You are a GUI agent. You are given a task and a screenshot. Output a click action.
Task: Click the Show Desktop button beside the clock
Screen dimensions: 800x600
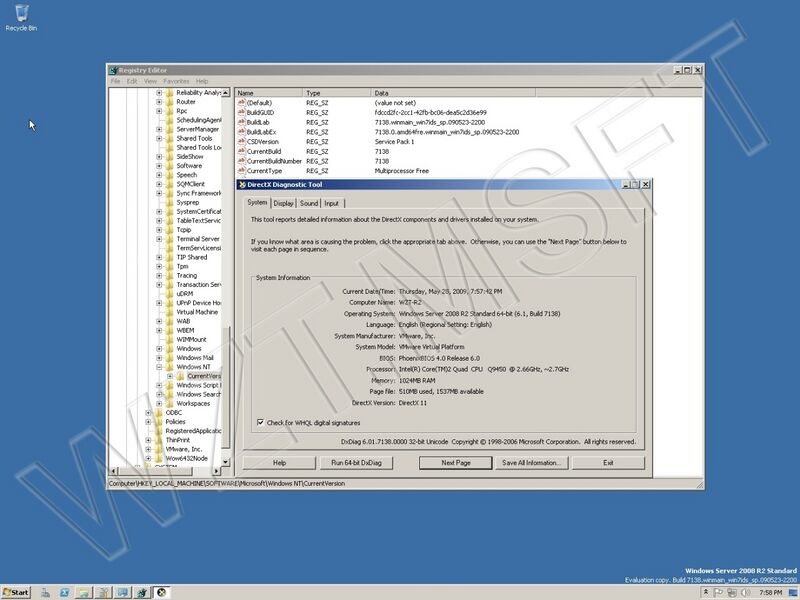tap(793, 592)
